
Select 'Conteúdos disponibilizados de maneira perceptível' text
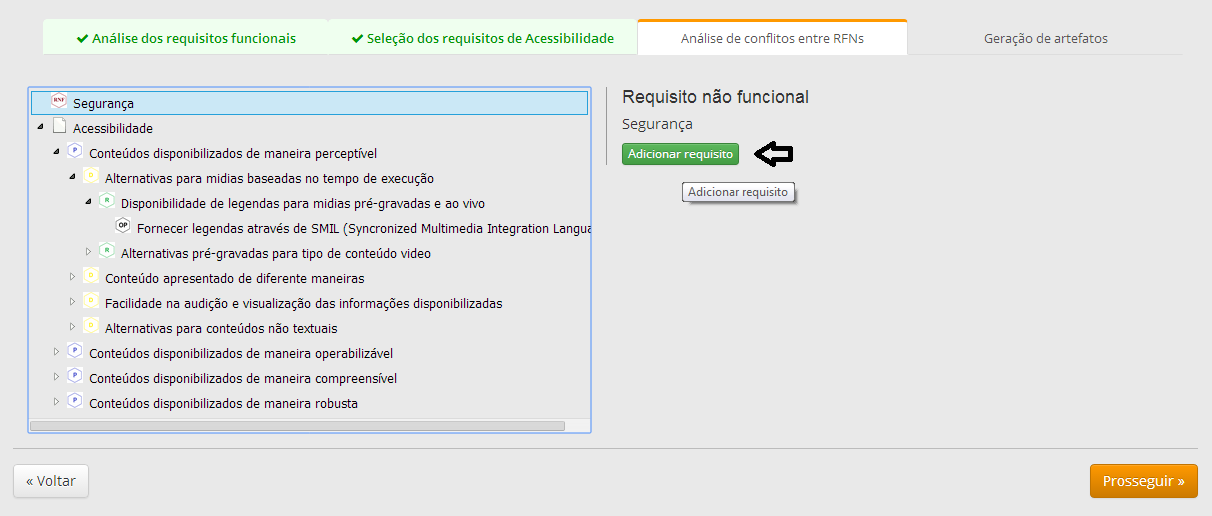(x=233, y=154)
